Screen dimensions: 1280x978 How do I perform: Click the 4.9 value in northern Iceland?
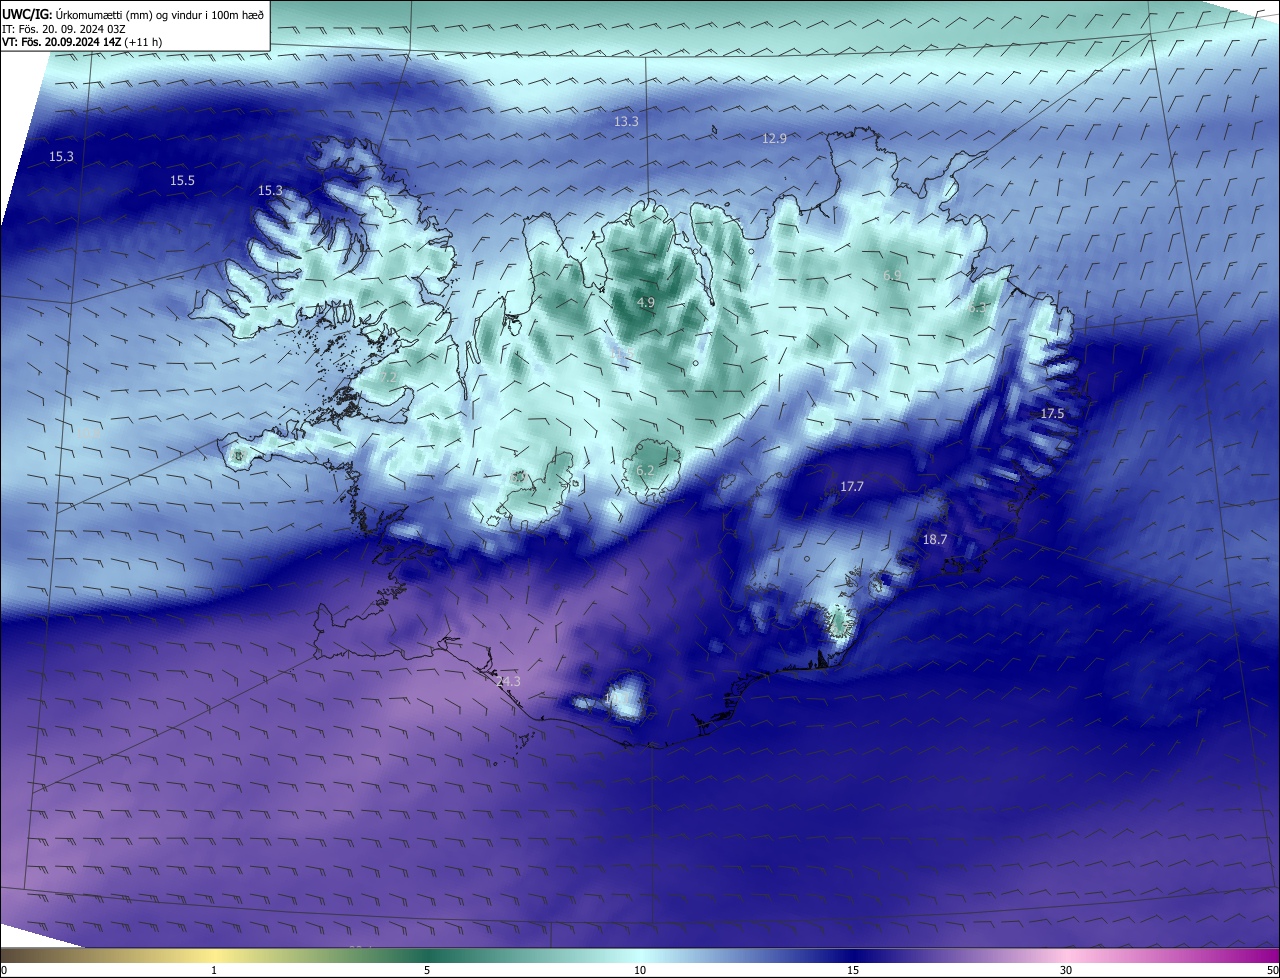(646, 302)
